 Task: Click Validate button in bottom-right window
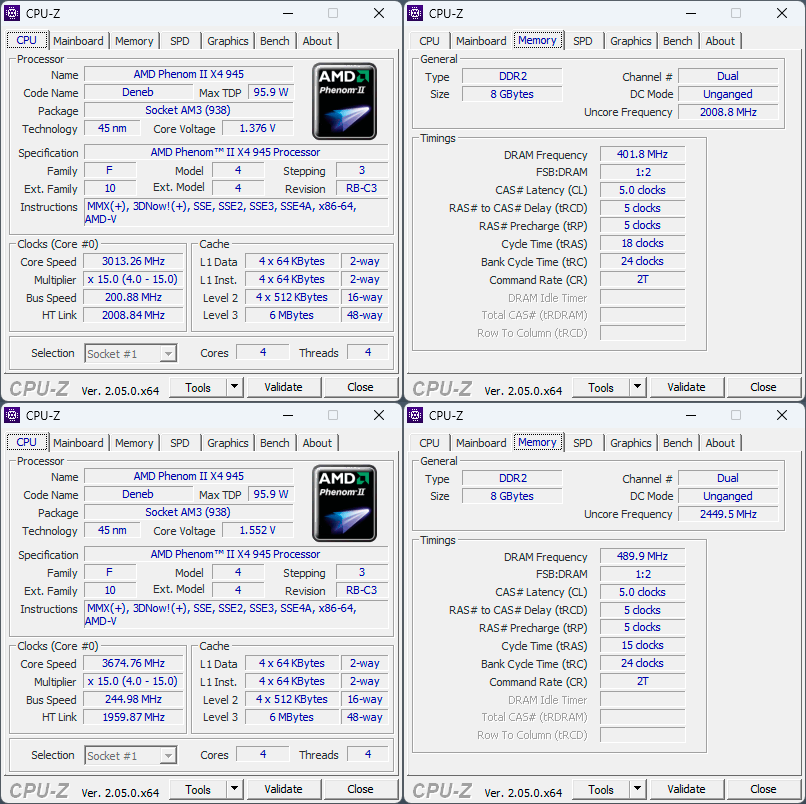tap(687, 789)
